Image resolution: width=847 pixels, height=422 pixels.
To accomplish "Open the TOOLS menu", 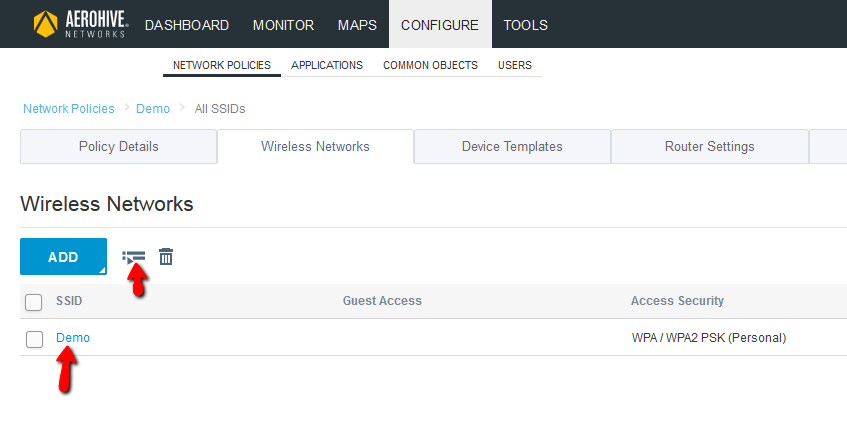I will coord(526,25).
